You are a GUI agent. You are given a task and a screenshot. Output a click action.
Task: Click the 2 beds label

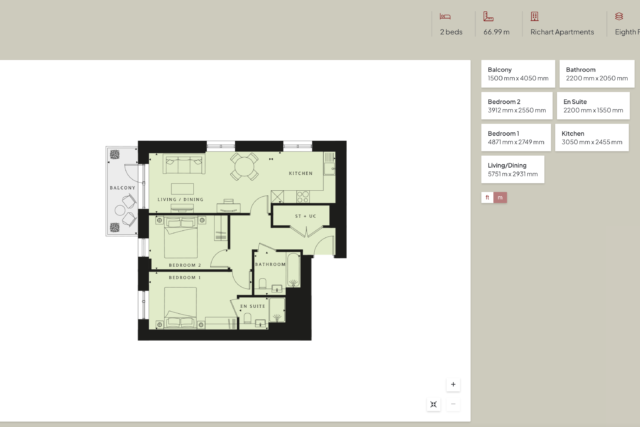(x=450, y=32)
